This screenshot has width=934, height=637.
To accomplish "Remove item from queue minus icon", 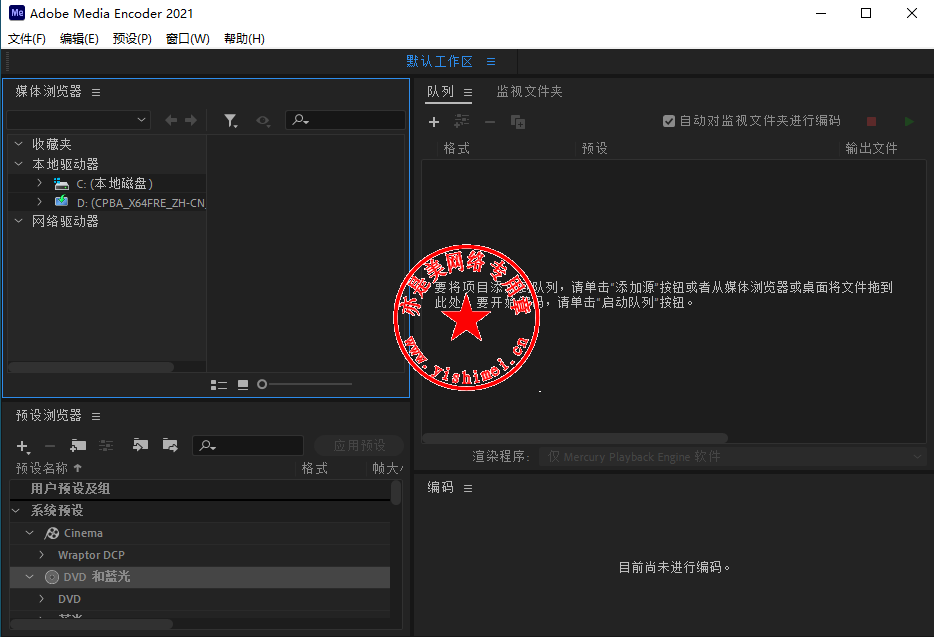I will pyautogui.click(x=490, y=122).
